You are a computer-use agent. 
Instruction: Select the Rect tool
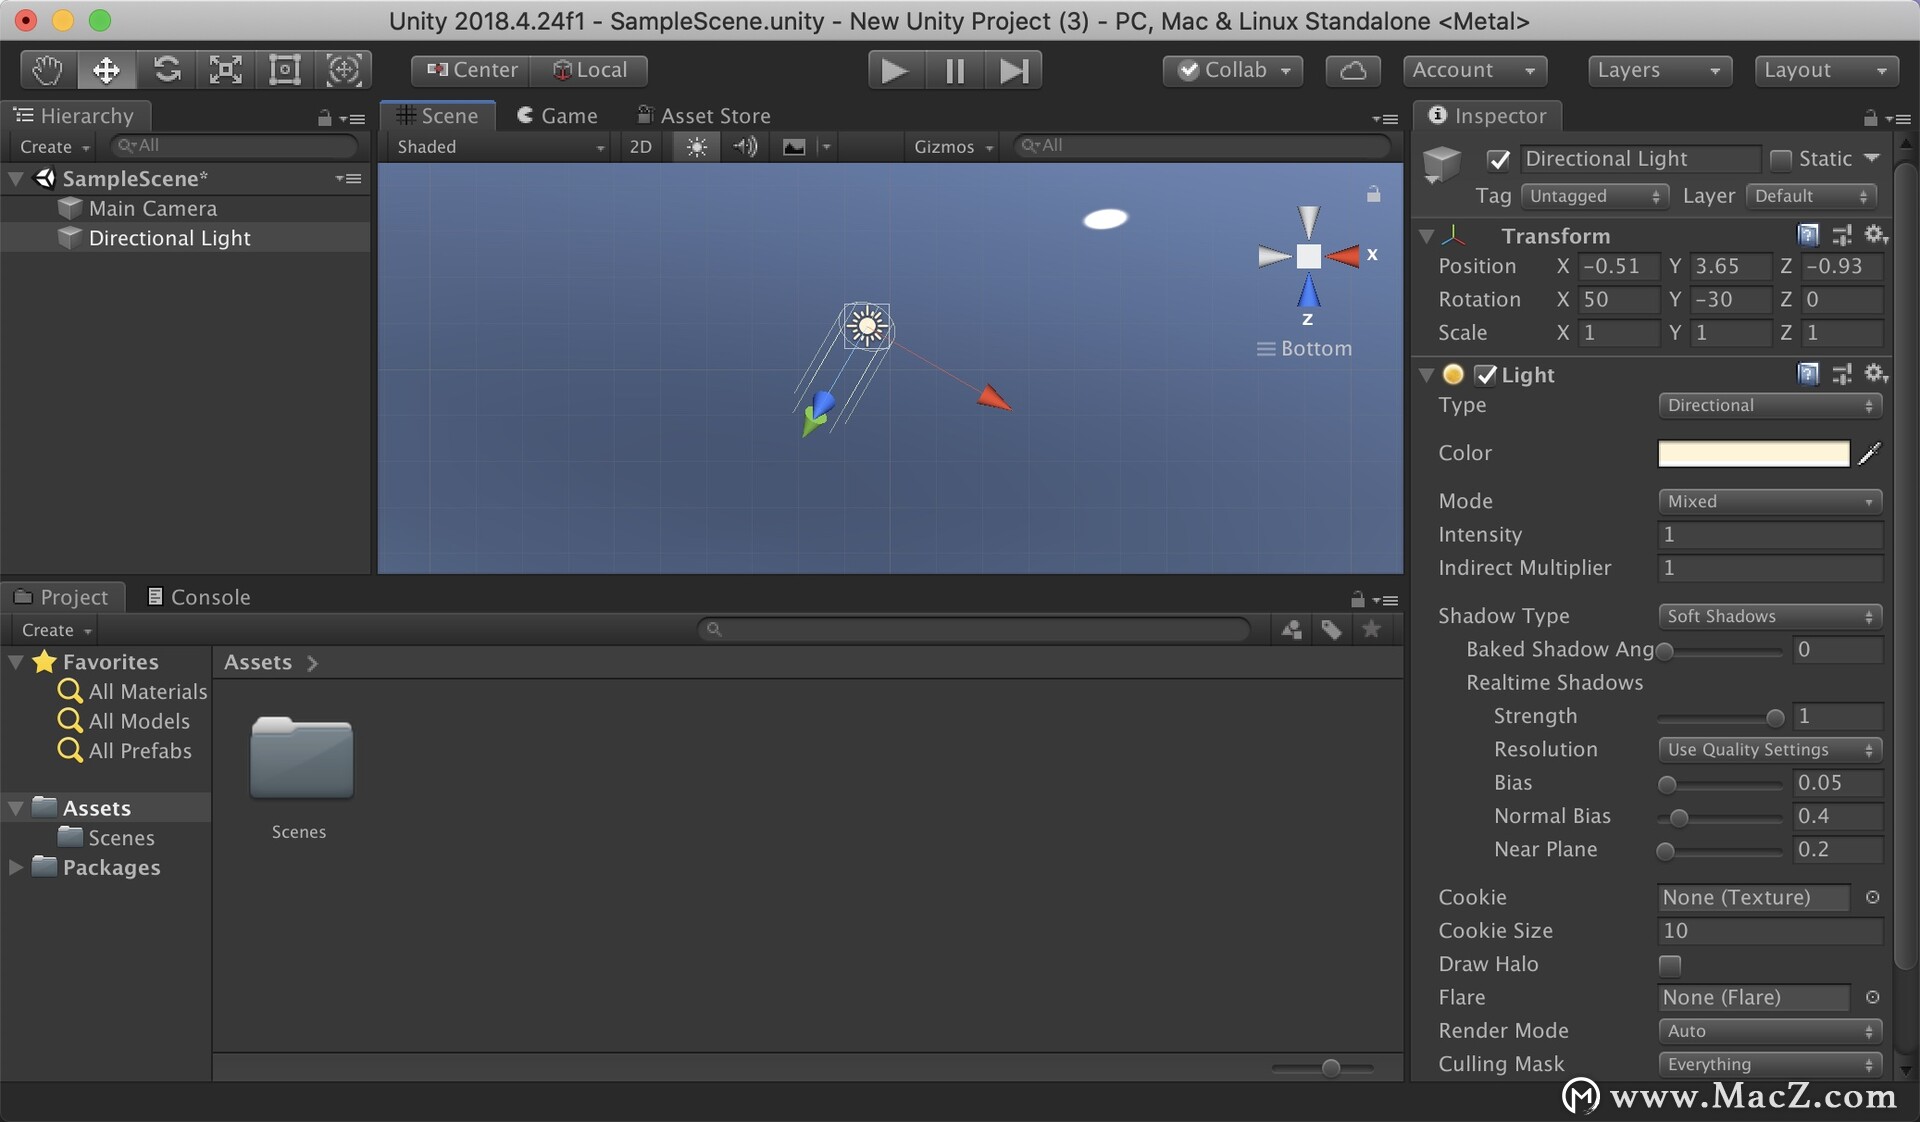point(285,70)
